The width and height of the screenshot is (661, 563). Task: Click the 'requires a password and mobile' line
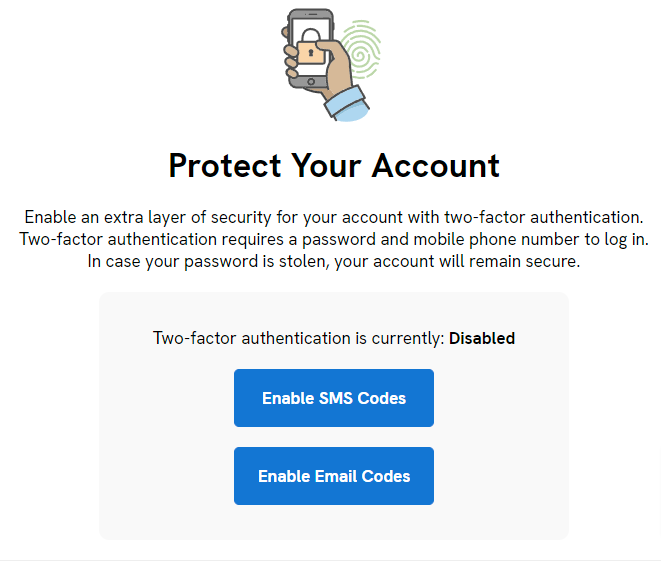333,240
